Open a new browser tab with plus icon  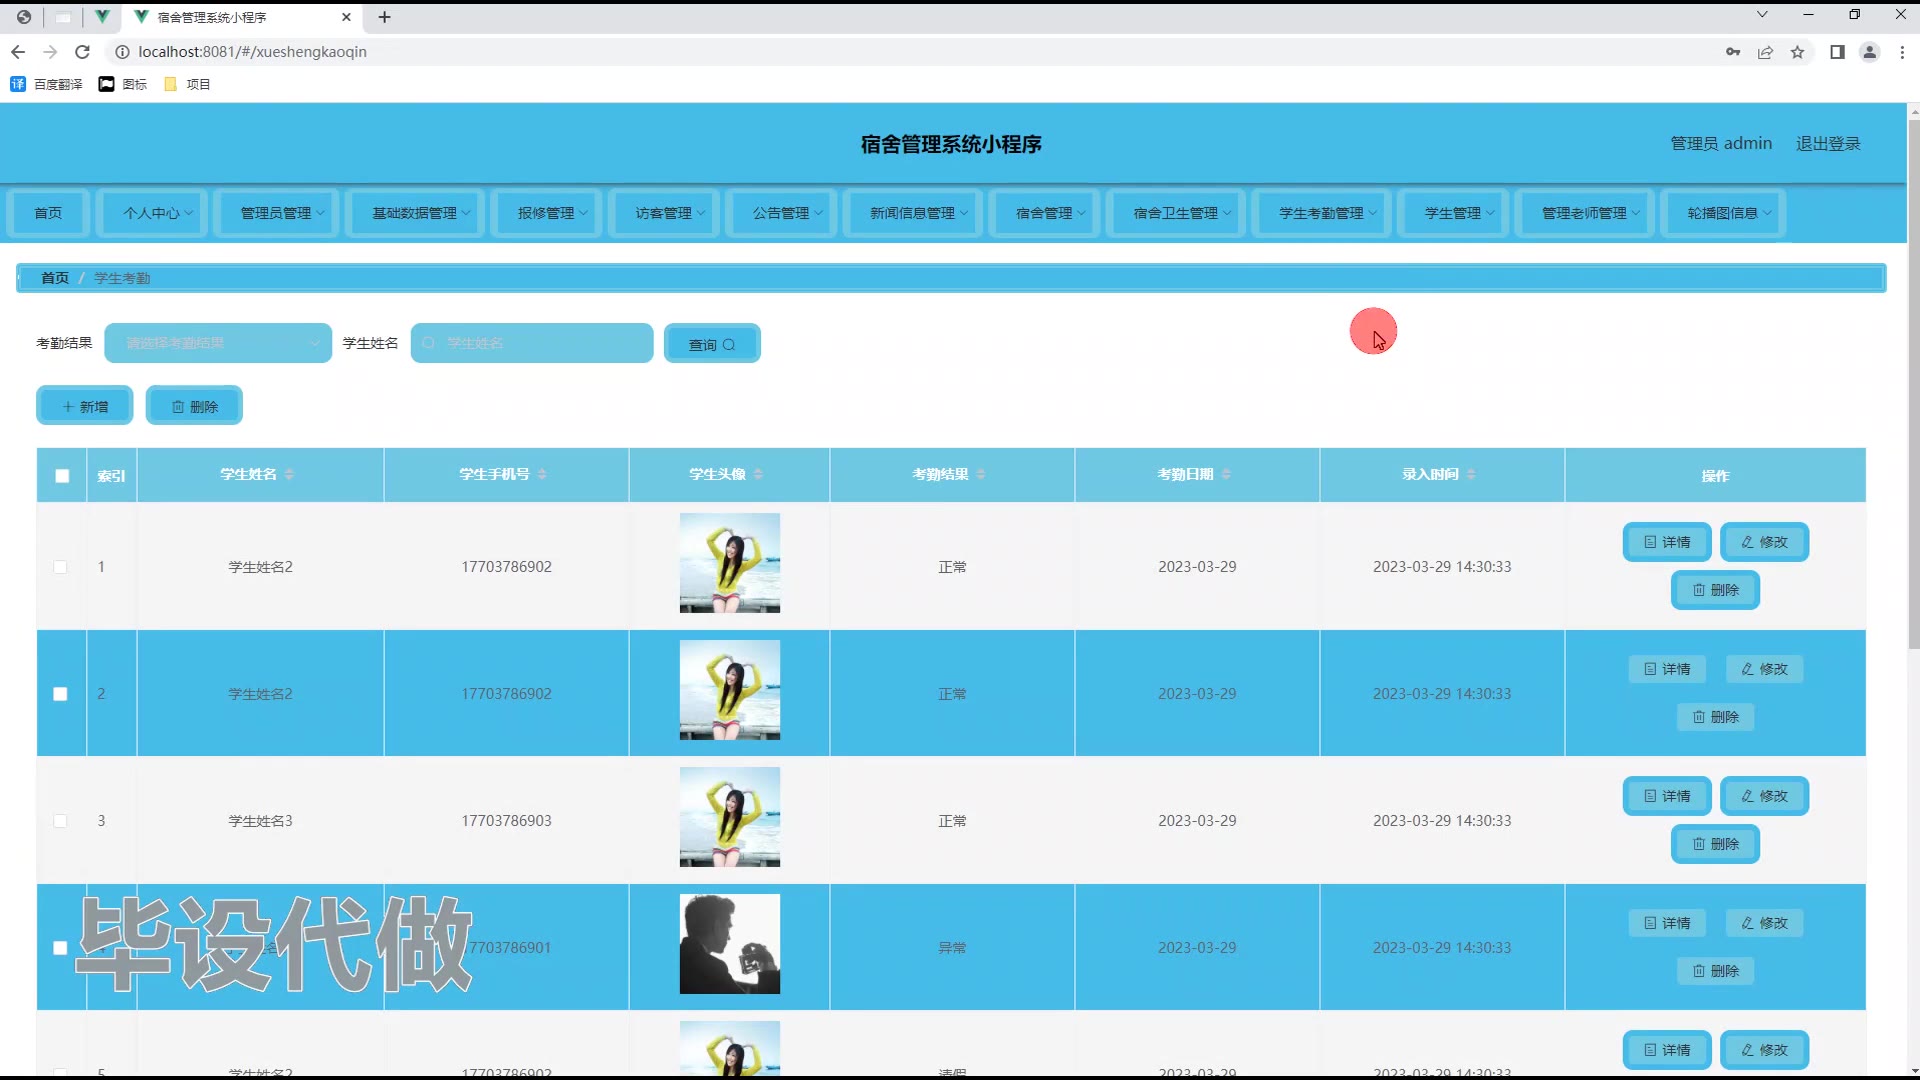tap(384, 17)
